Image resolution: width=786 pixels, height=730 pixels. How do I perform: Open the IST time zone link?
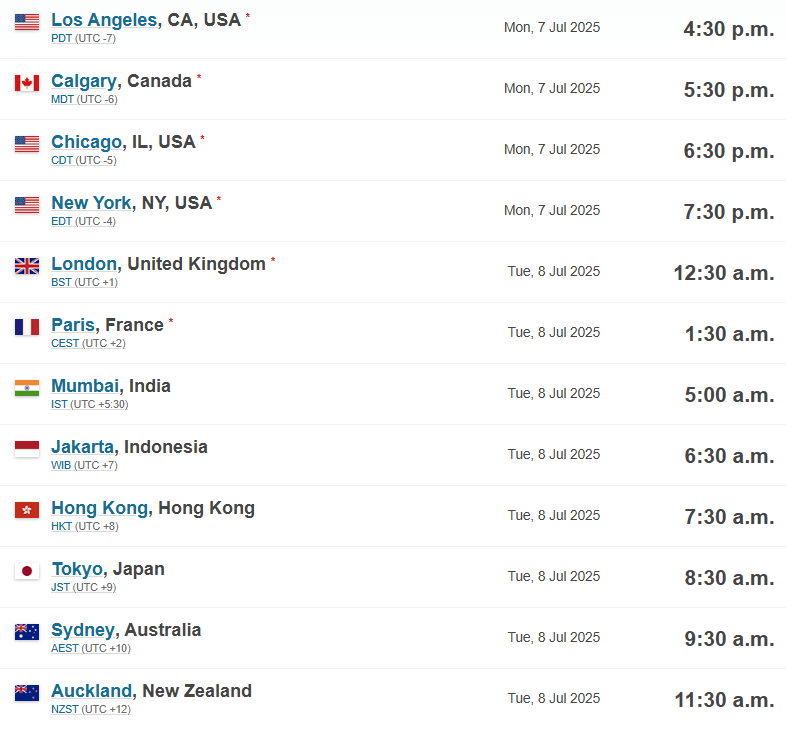tap(59, 404)
